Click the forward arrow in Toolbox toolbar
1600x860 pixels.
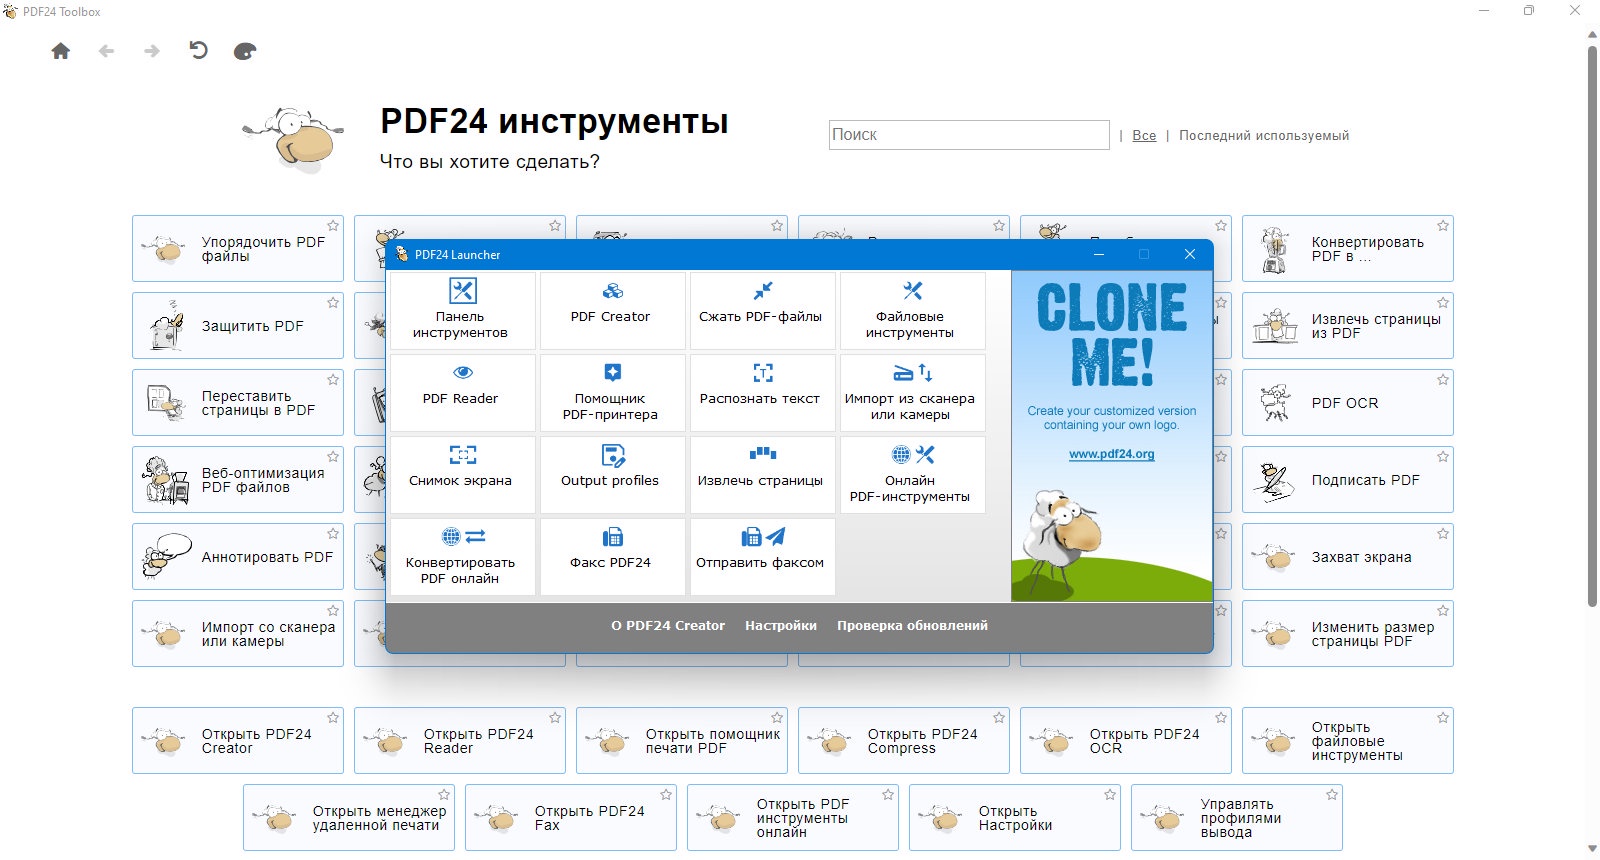point(152,51)
